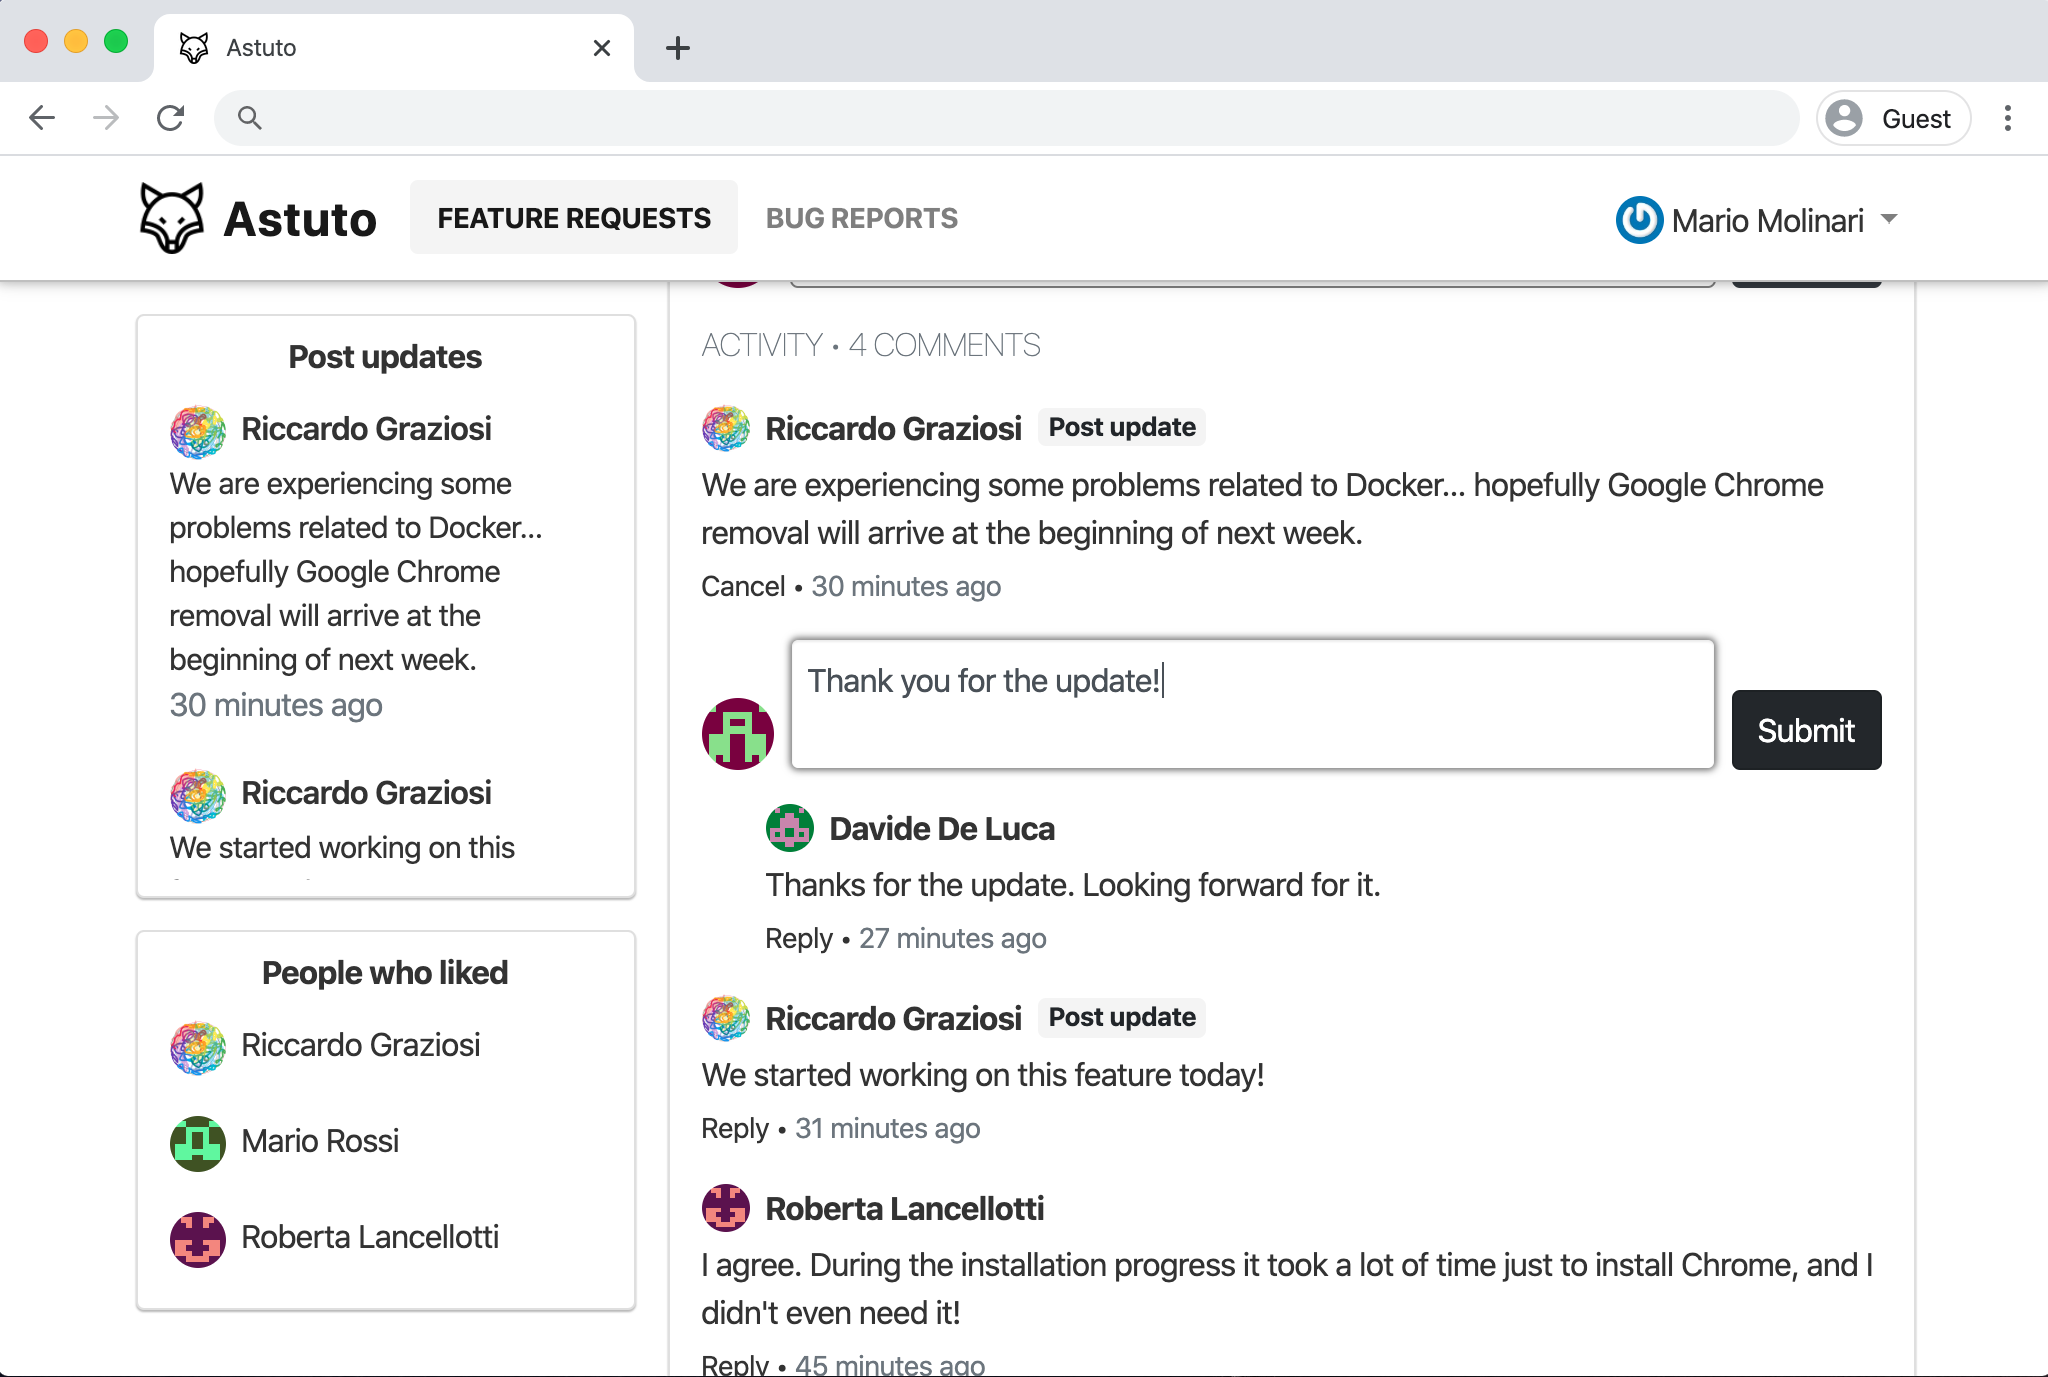Click Roberta Lancellotti's avatar beside her comment
Screen dimensions: 2048x1377
725,1208
